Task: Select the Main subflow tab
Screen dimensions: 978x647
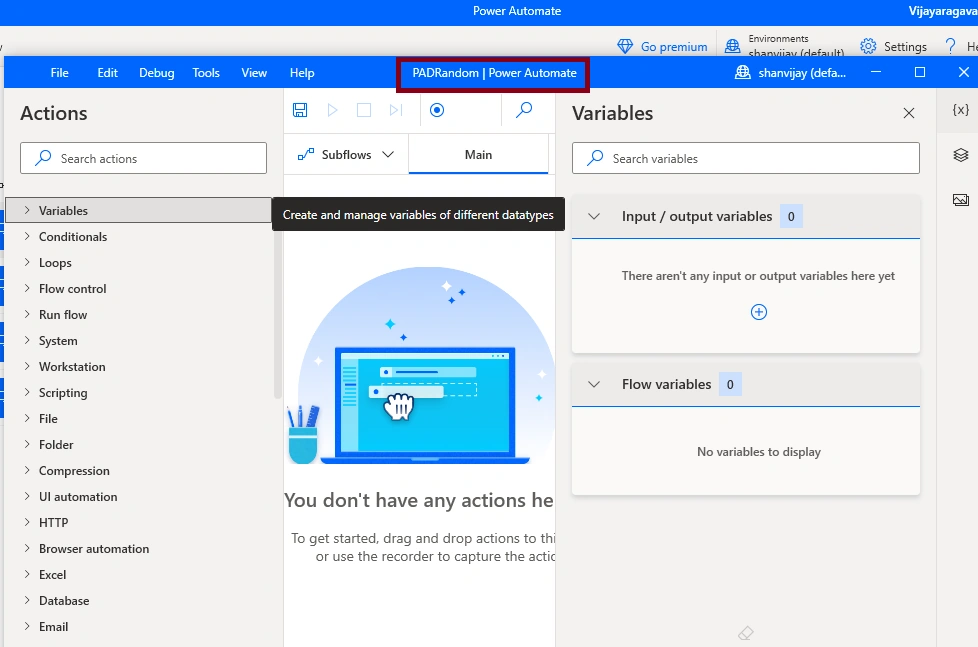Action: click(478, 155)
